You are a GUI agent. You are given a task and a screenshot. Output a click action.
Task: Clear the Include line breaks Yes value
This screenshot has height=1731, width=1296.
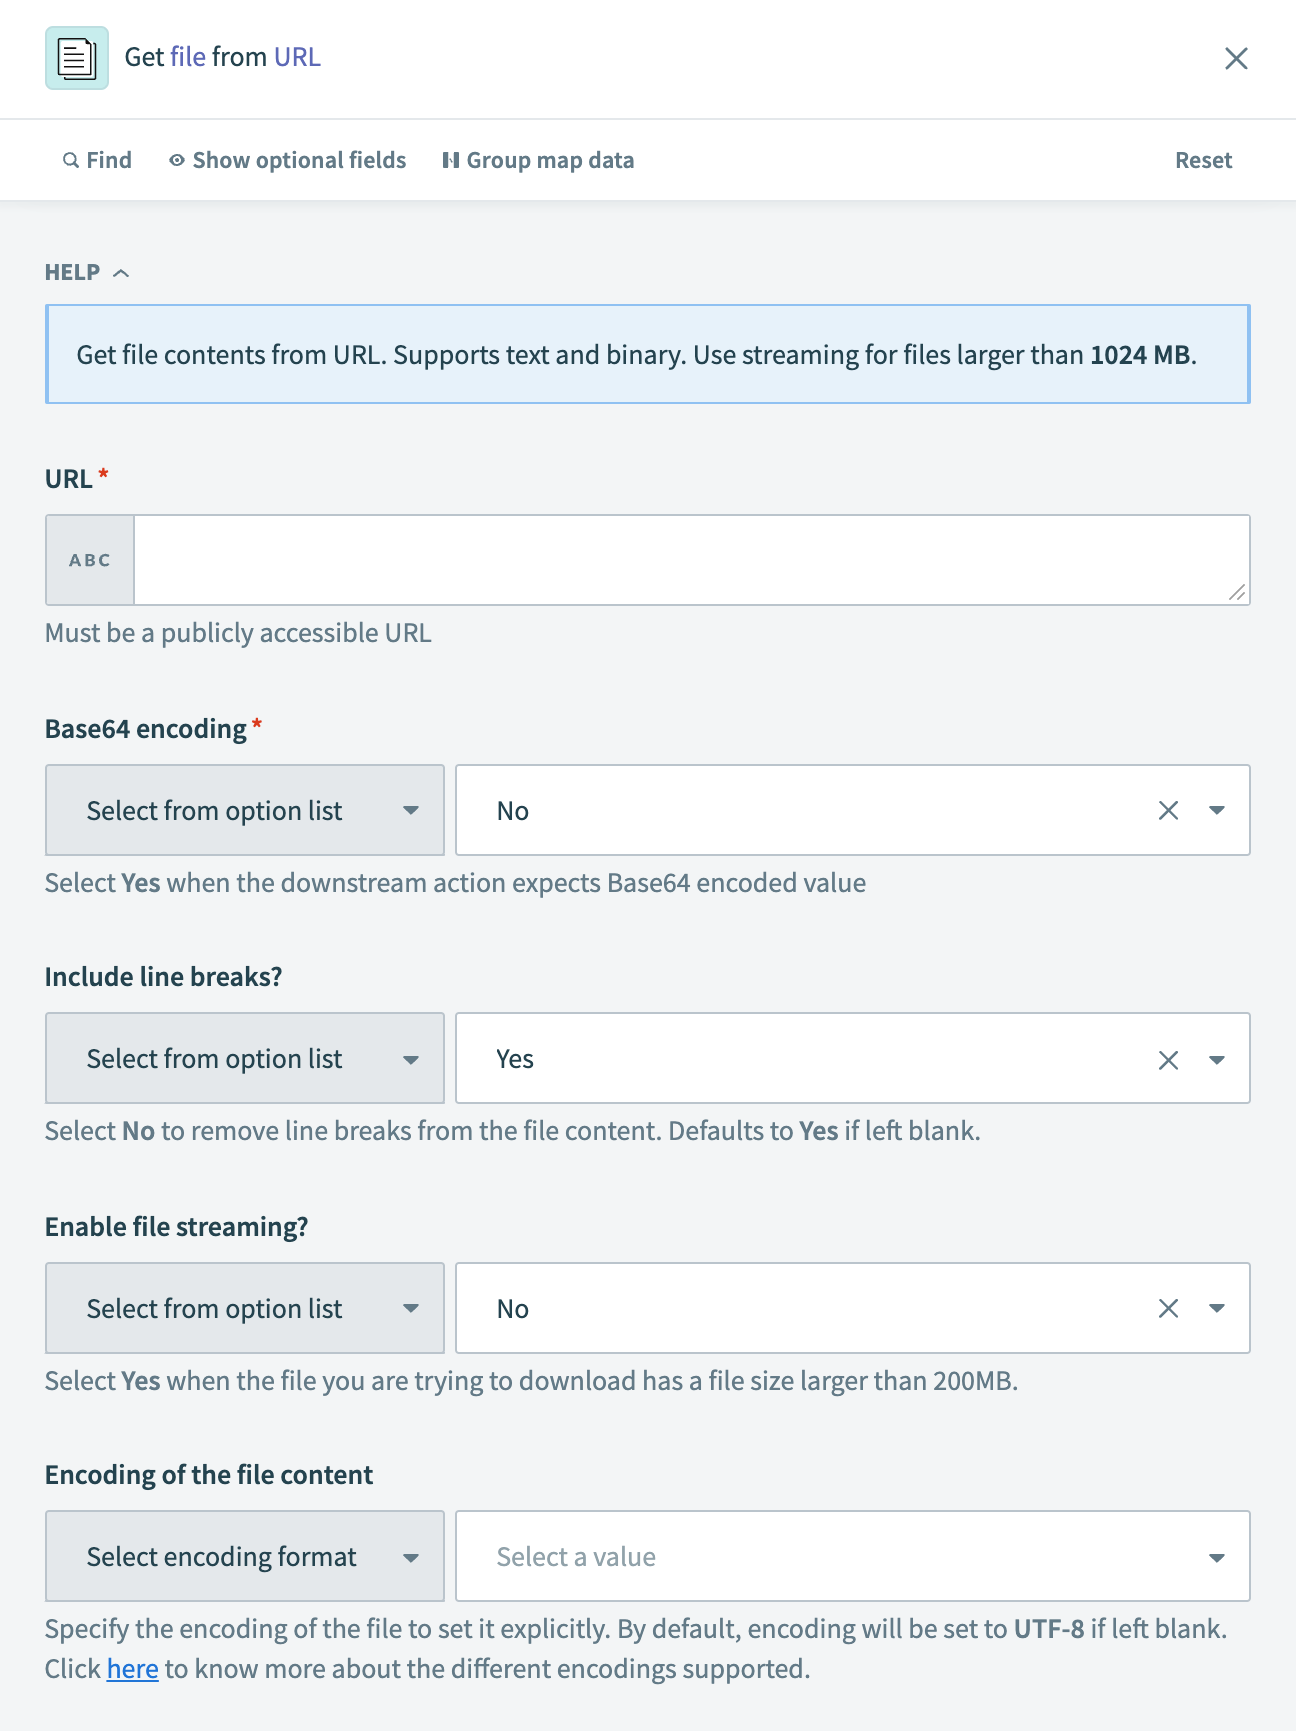1168,1058
